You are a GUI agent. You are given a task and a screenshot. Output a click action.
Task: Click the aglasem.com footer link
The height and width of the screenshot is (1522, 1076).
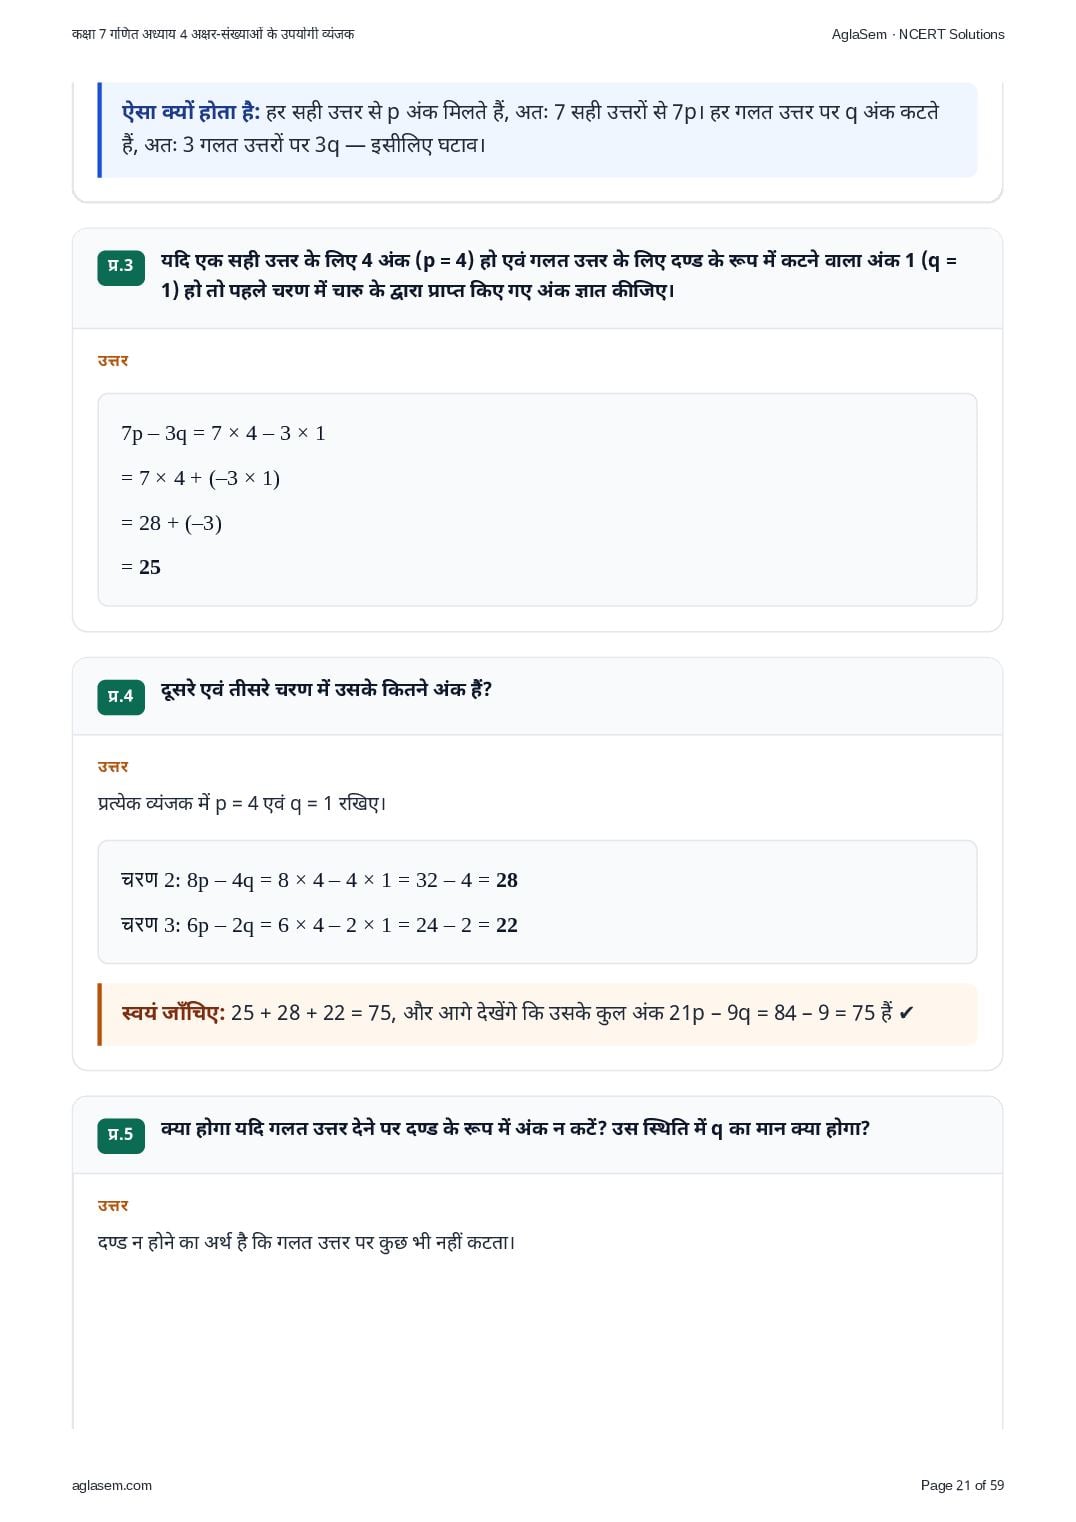(x=112, y=1485)
